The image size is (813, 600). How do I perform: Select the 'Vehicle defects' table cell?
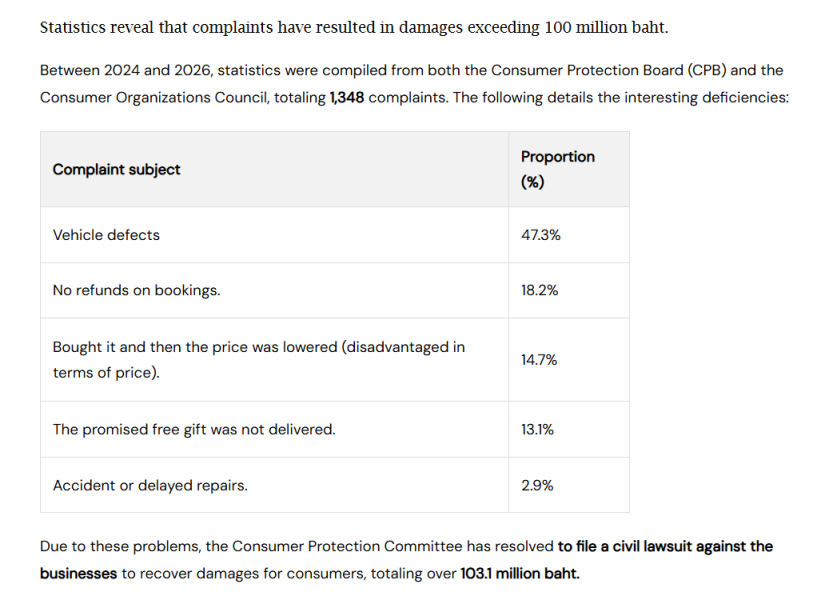click(x=274, y=235)
